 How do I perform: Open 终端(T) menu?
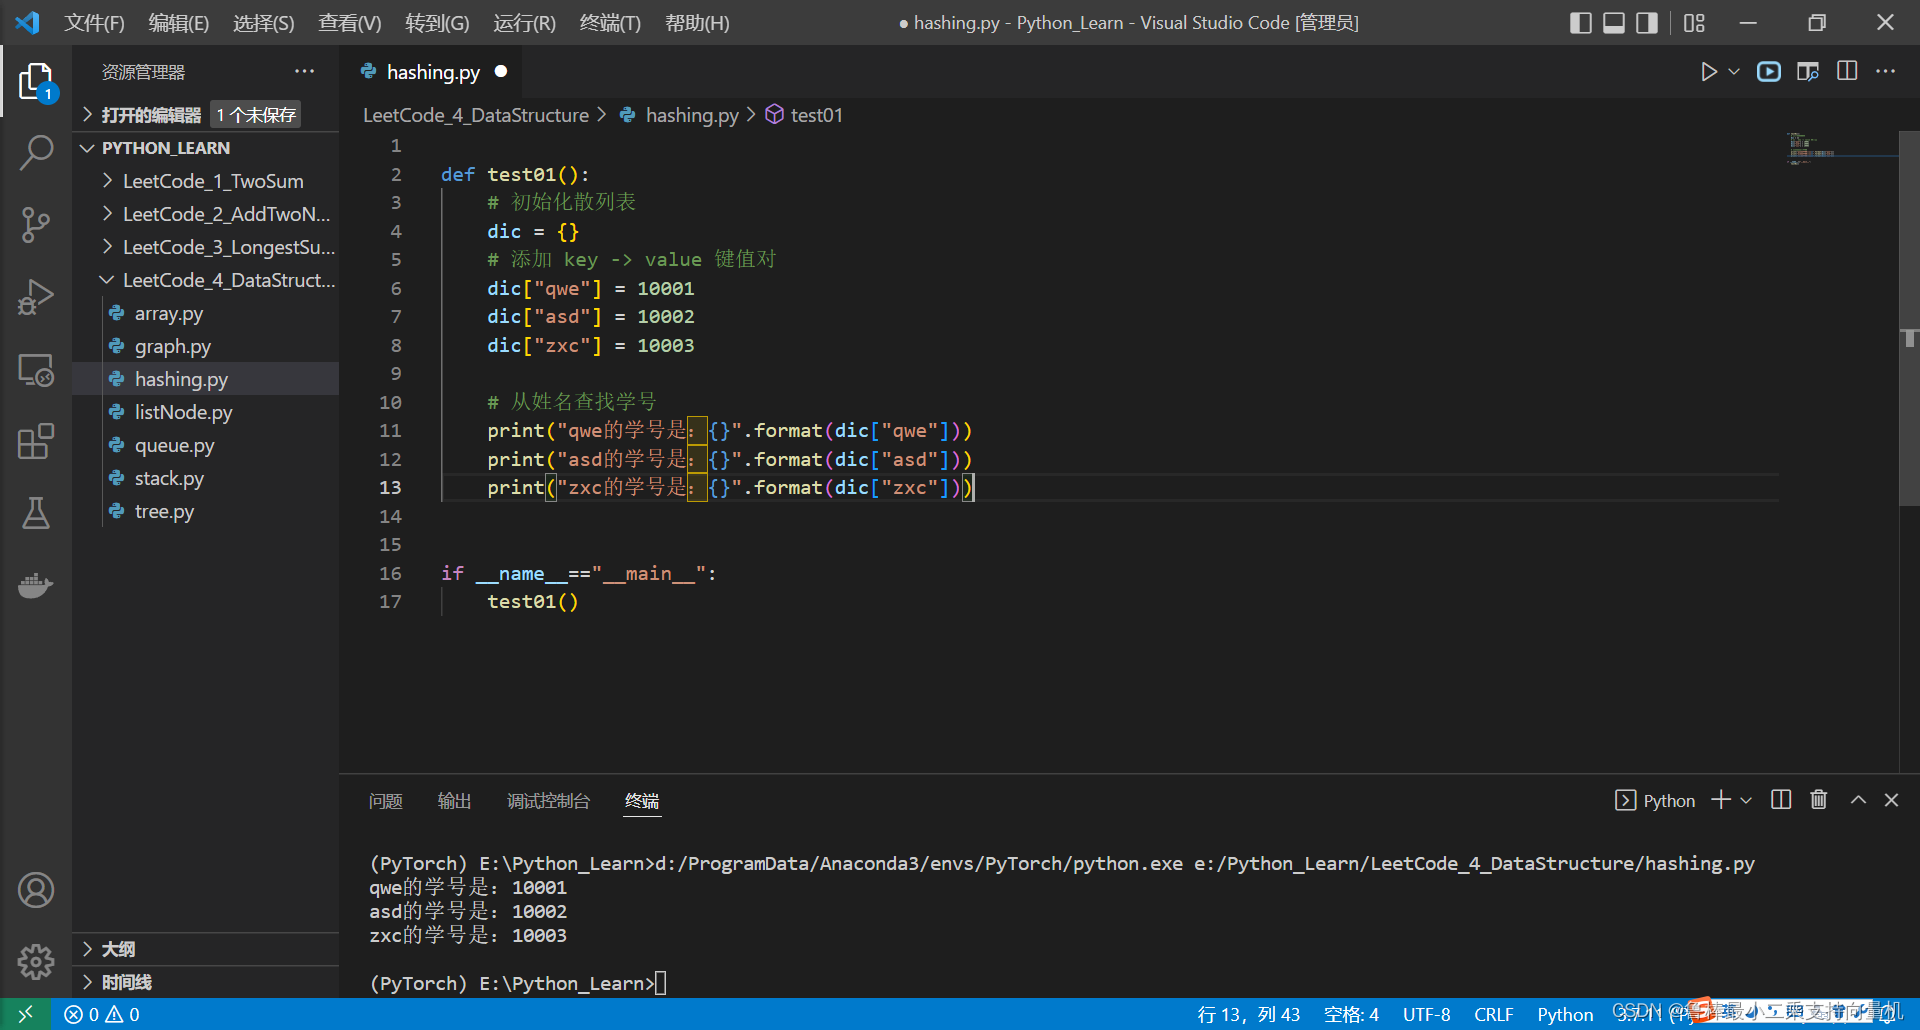click(x=609, y=23)
